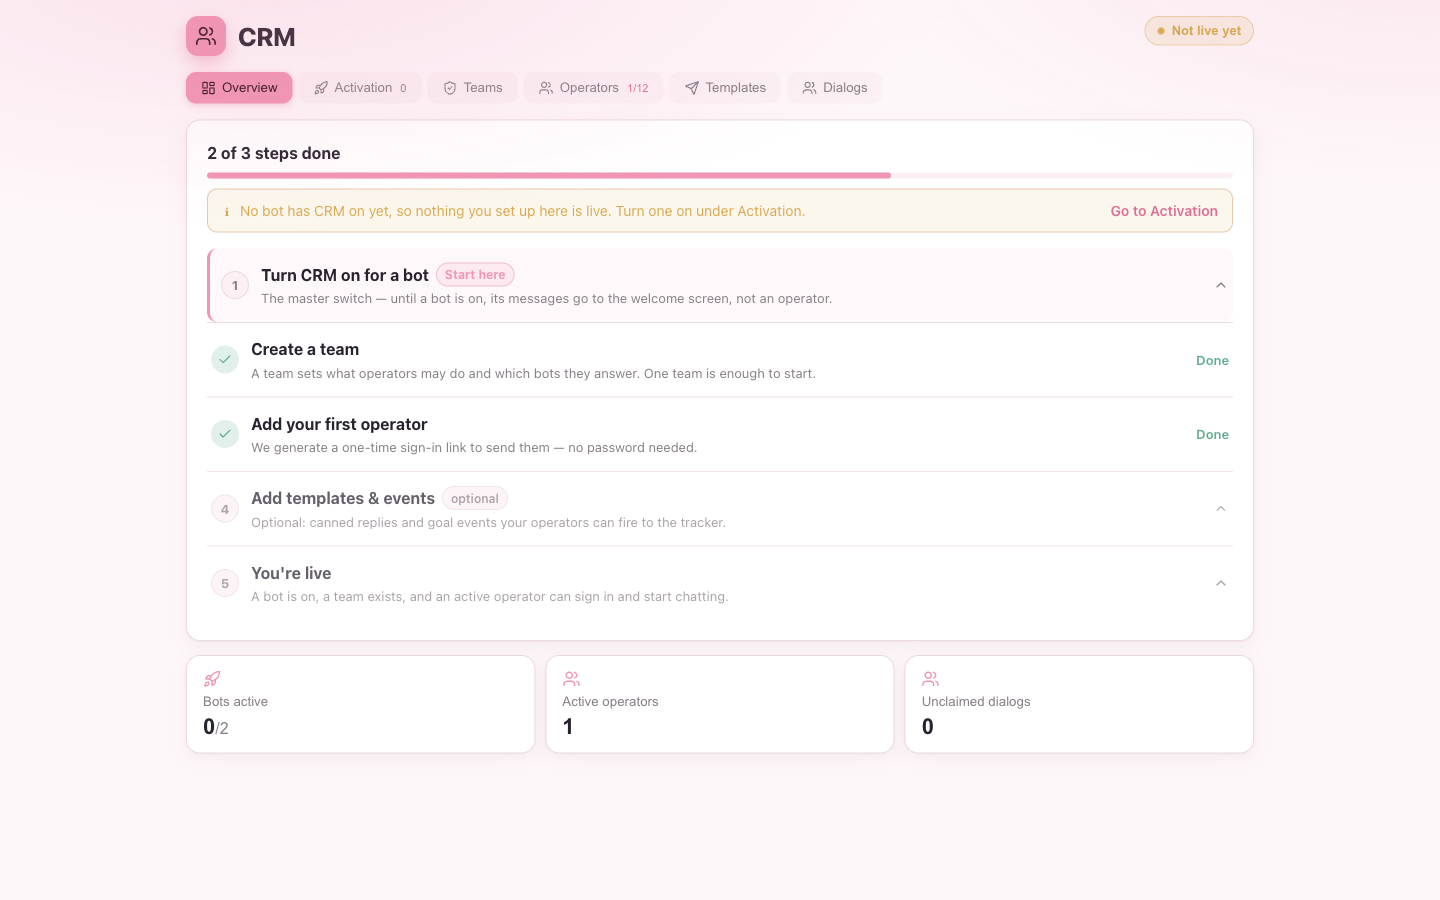Click the Overview tab grid icon

tap(208, 88)
